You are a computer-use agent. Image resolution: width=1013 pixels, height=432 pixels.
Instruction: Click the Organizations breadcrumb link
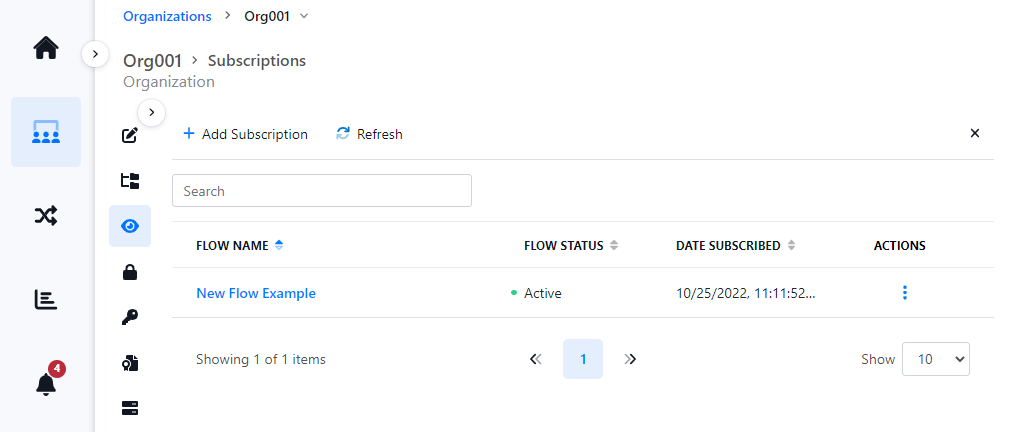click(x=167, y=16)
